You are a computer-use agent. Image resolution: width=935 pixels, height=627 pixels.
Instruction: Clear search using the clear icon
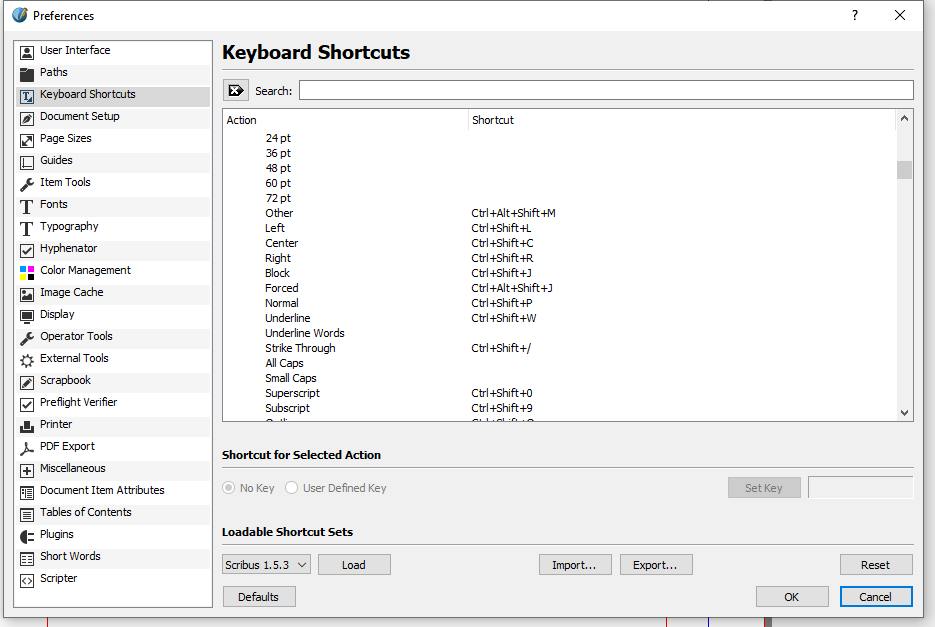(x=236, y=91)
